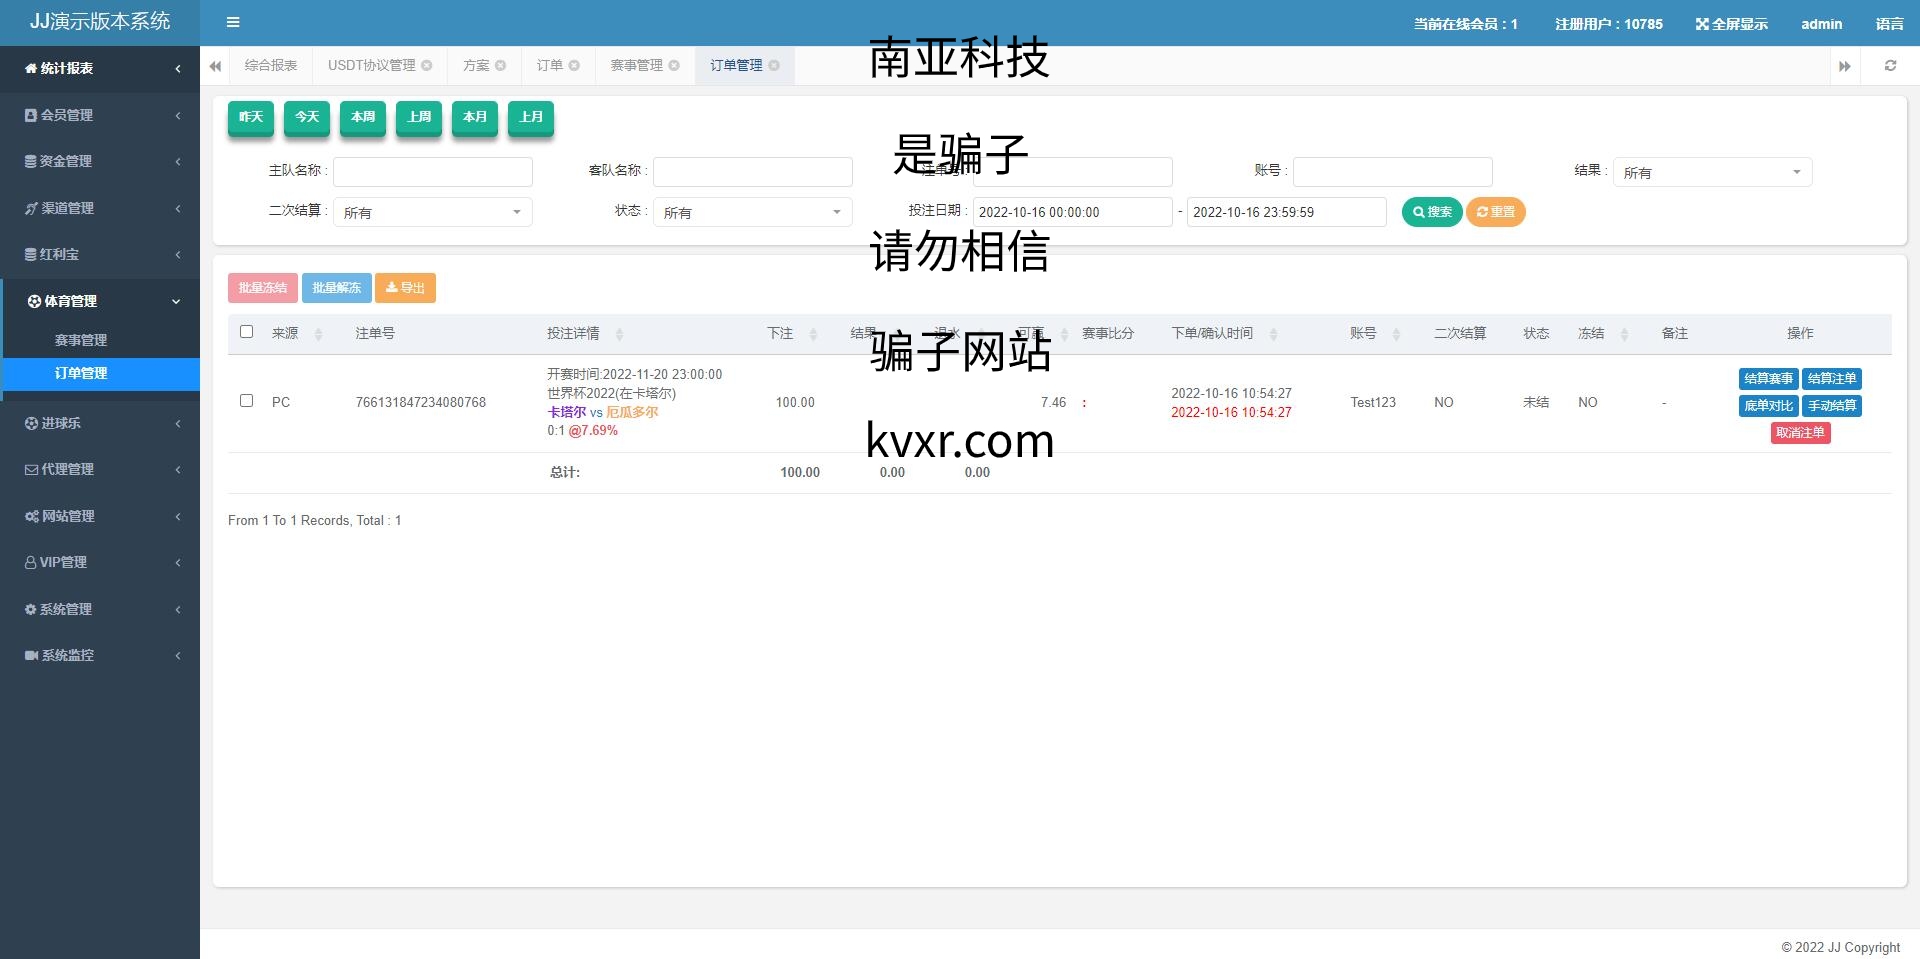Close the 方案 tab
This screenshot has width=1920, height=959.
click(501, 66)
